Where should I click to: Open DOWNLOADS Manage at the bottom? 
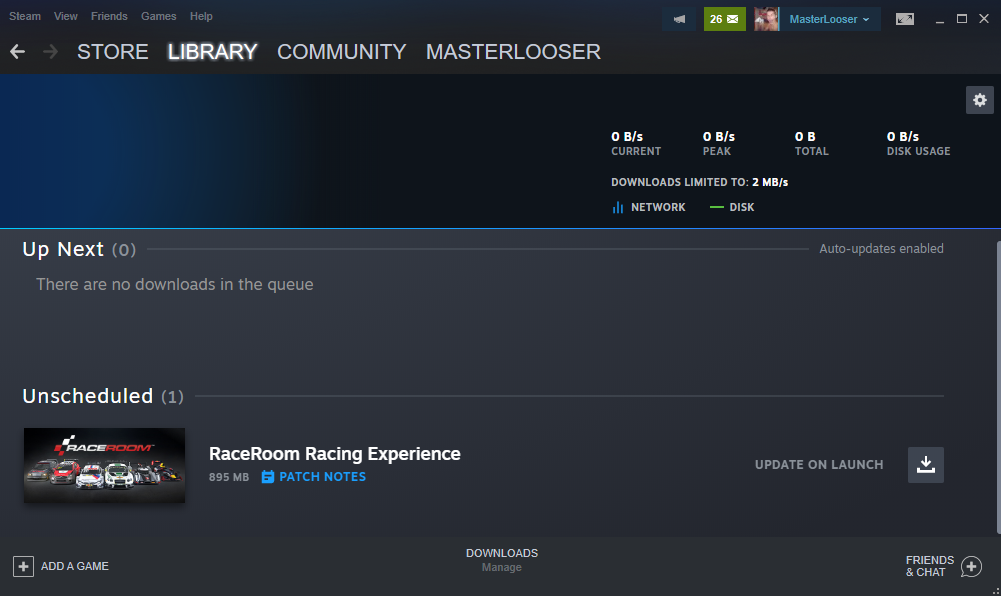(502, 560)
